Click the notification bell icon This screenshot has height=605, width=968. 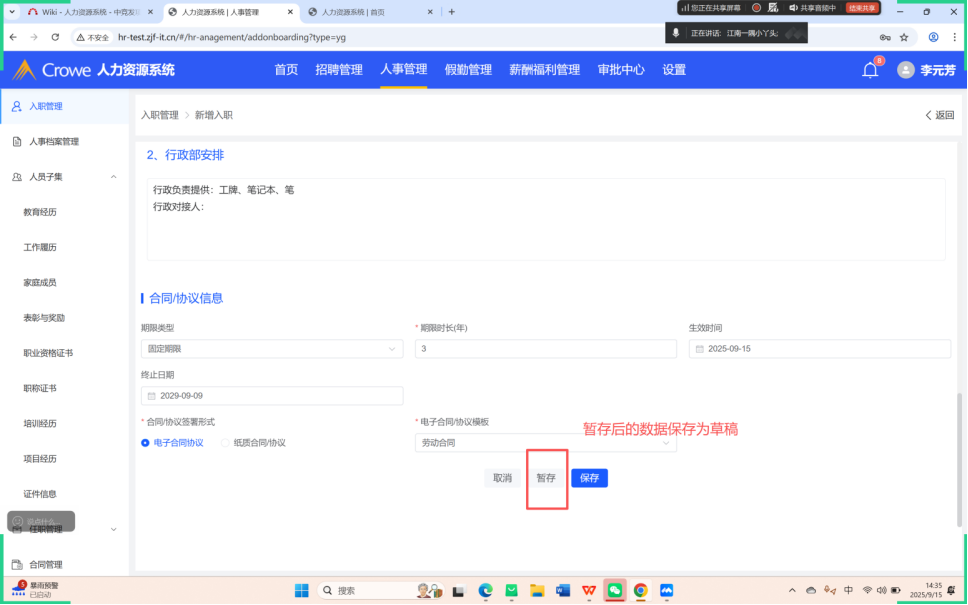click(870, 70)
